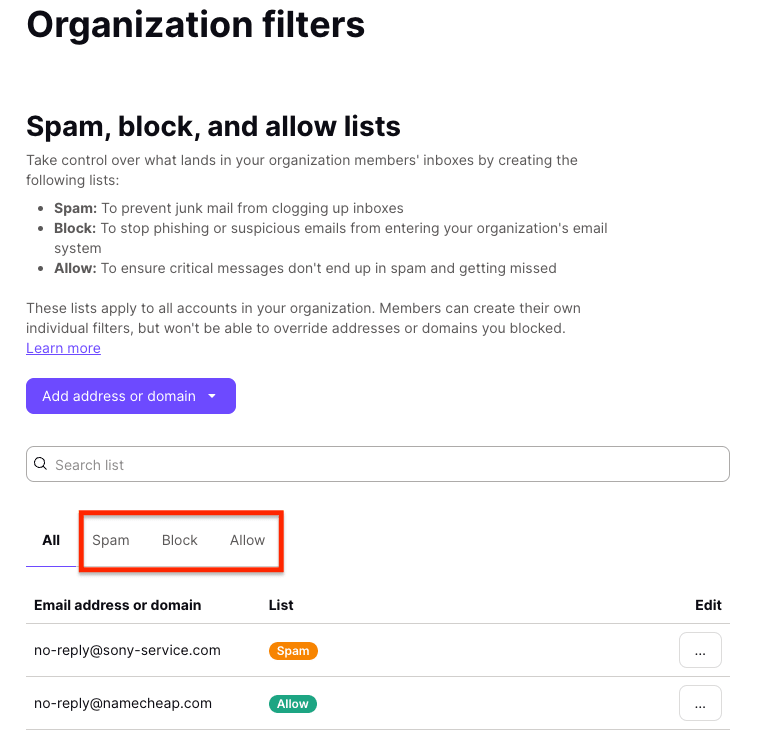Click the Spam, block, and allow lists heading
Screen dimensions: 765x735
213,126
